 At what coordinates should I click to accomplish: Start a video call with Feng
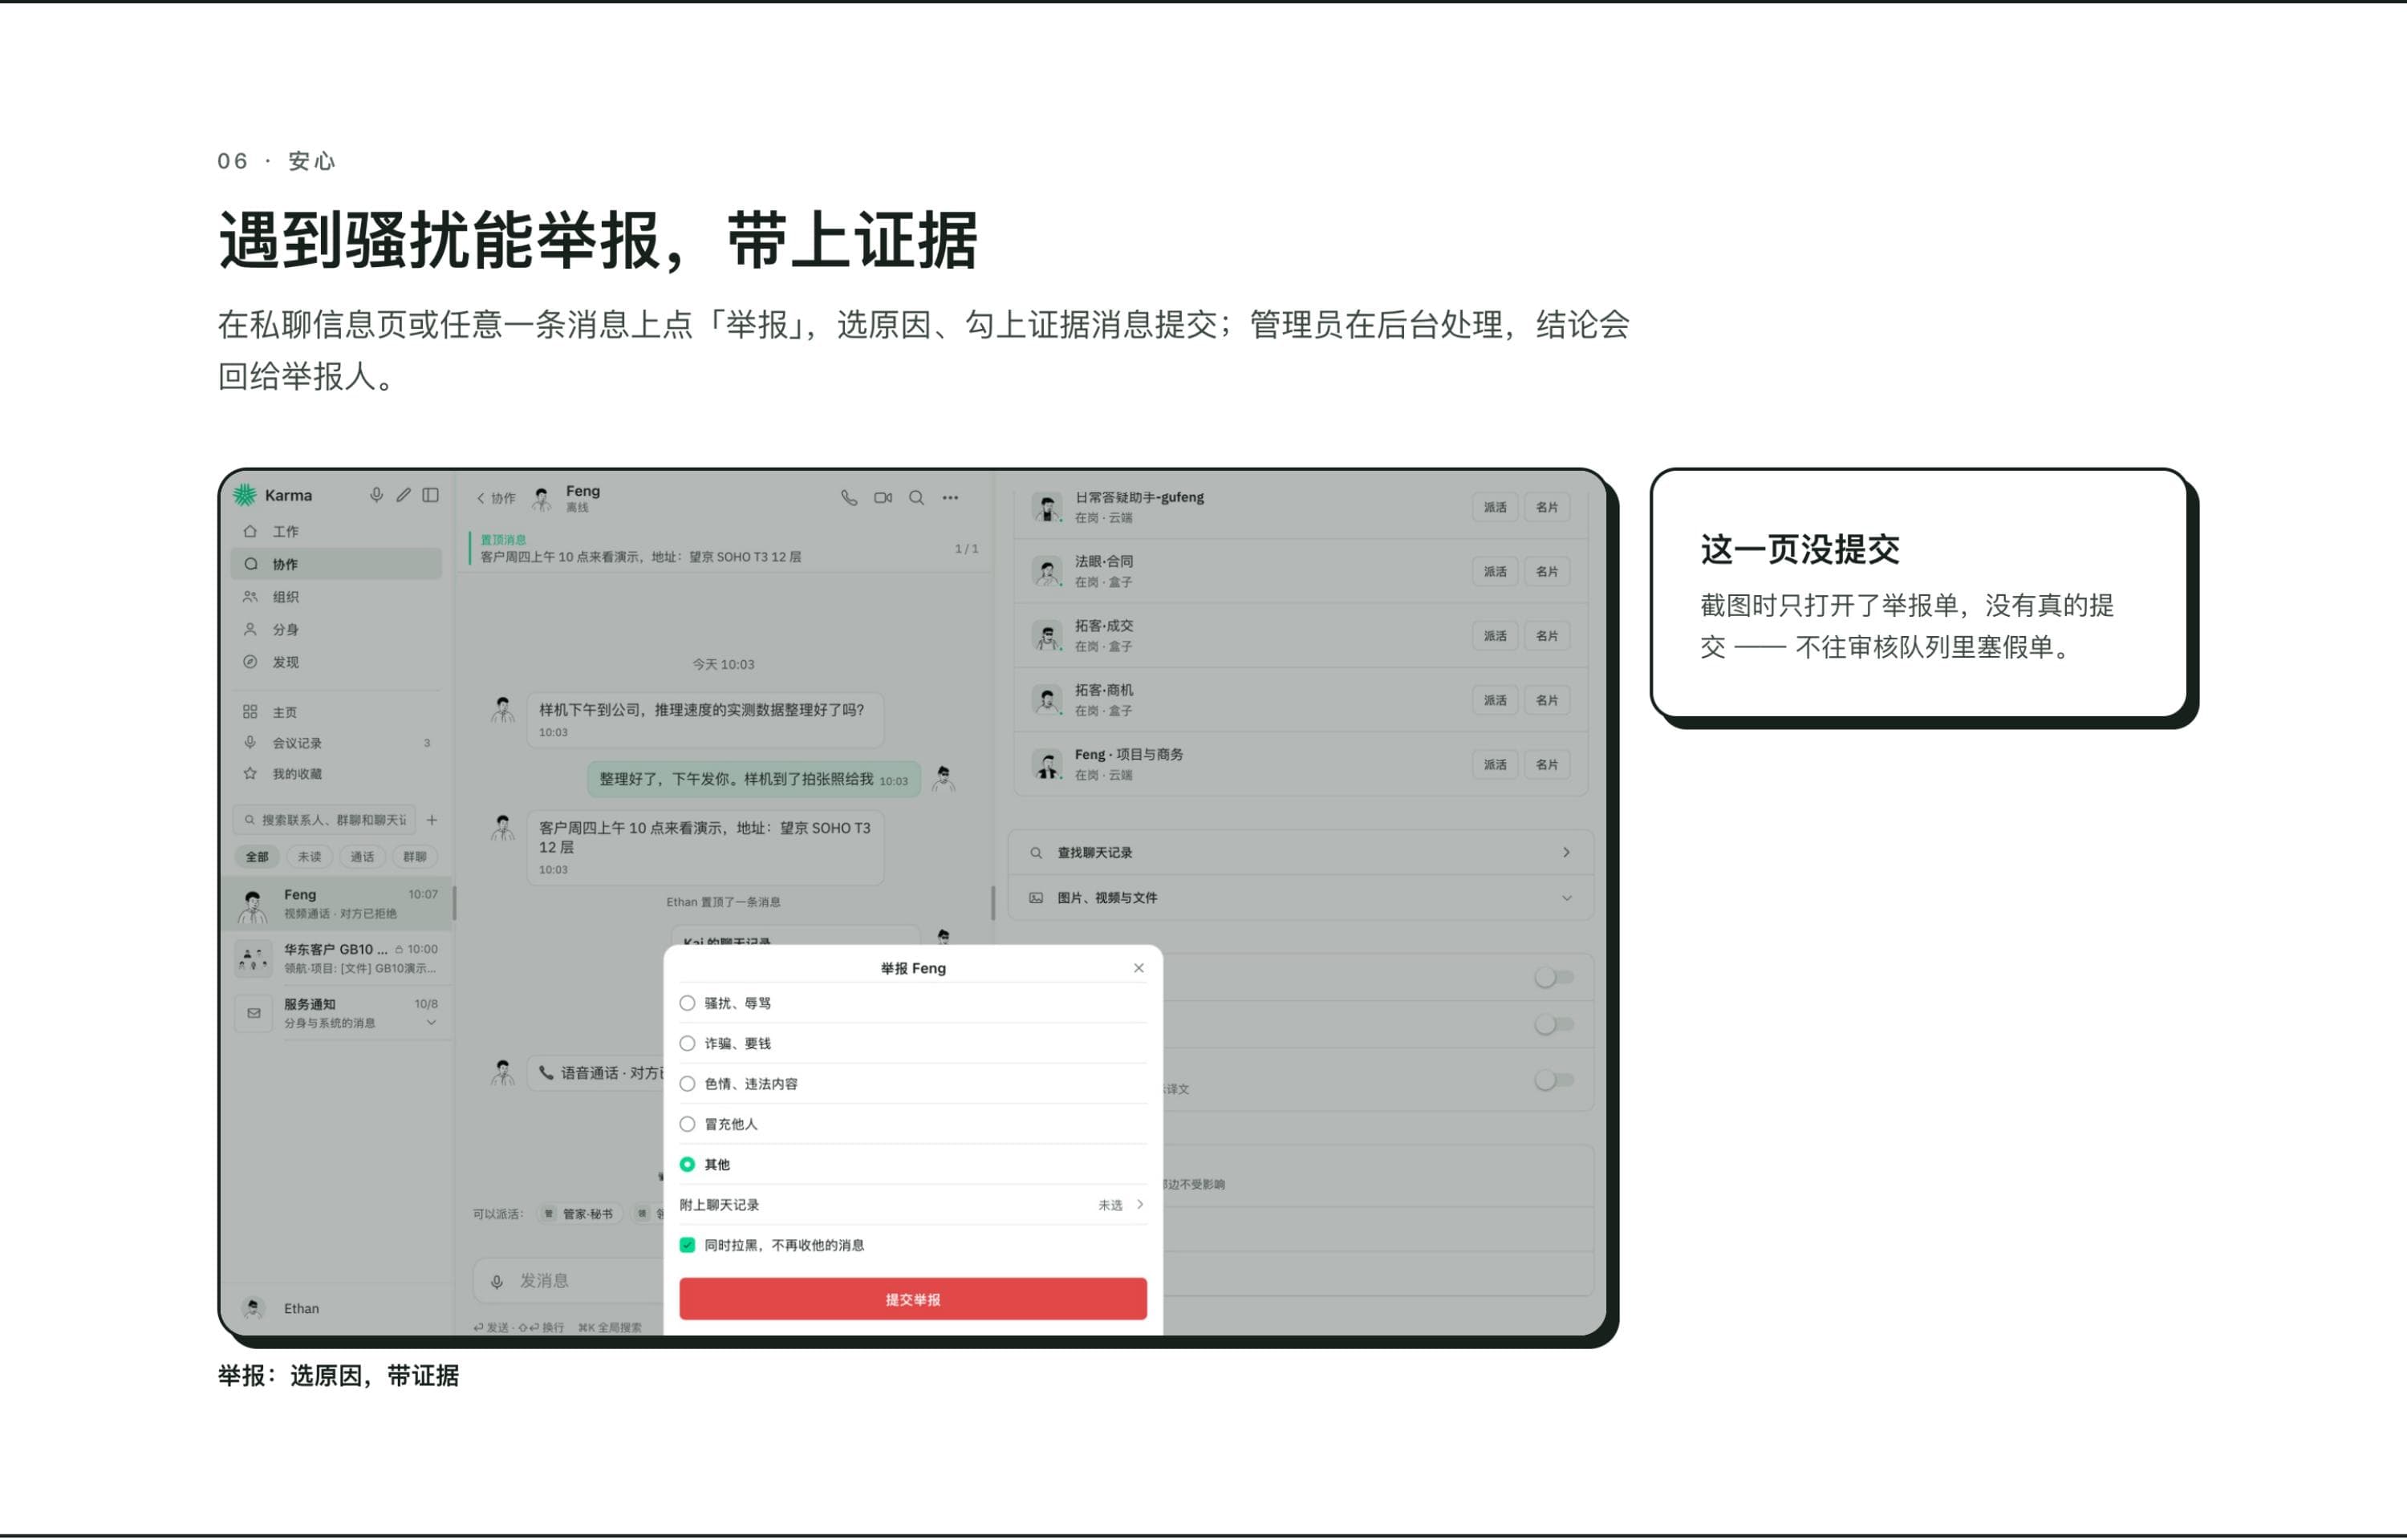point(883,497)
